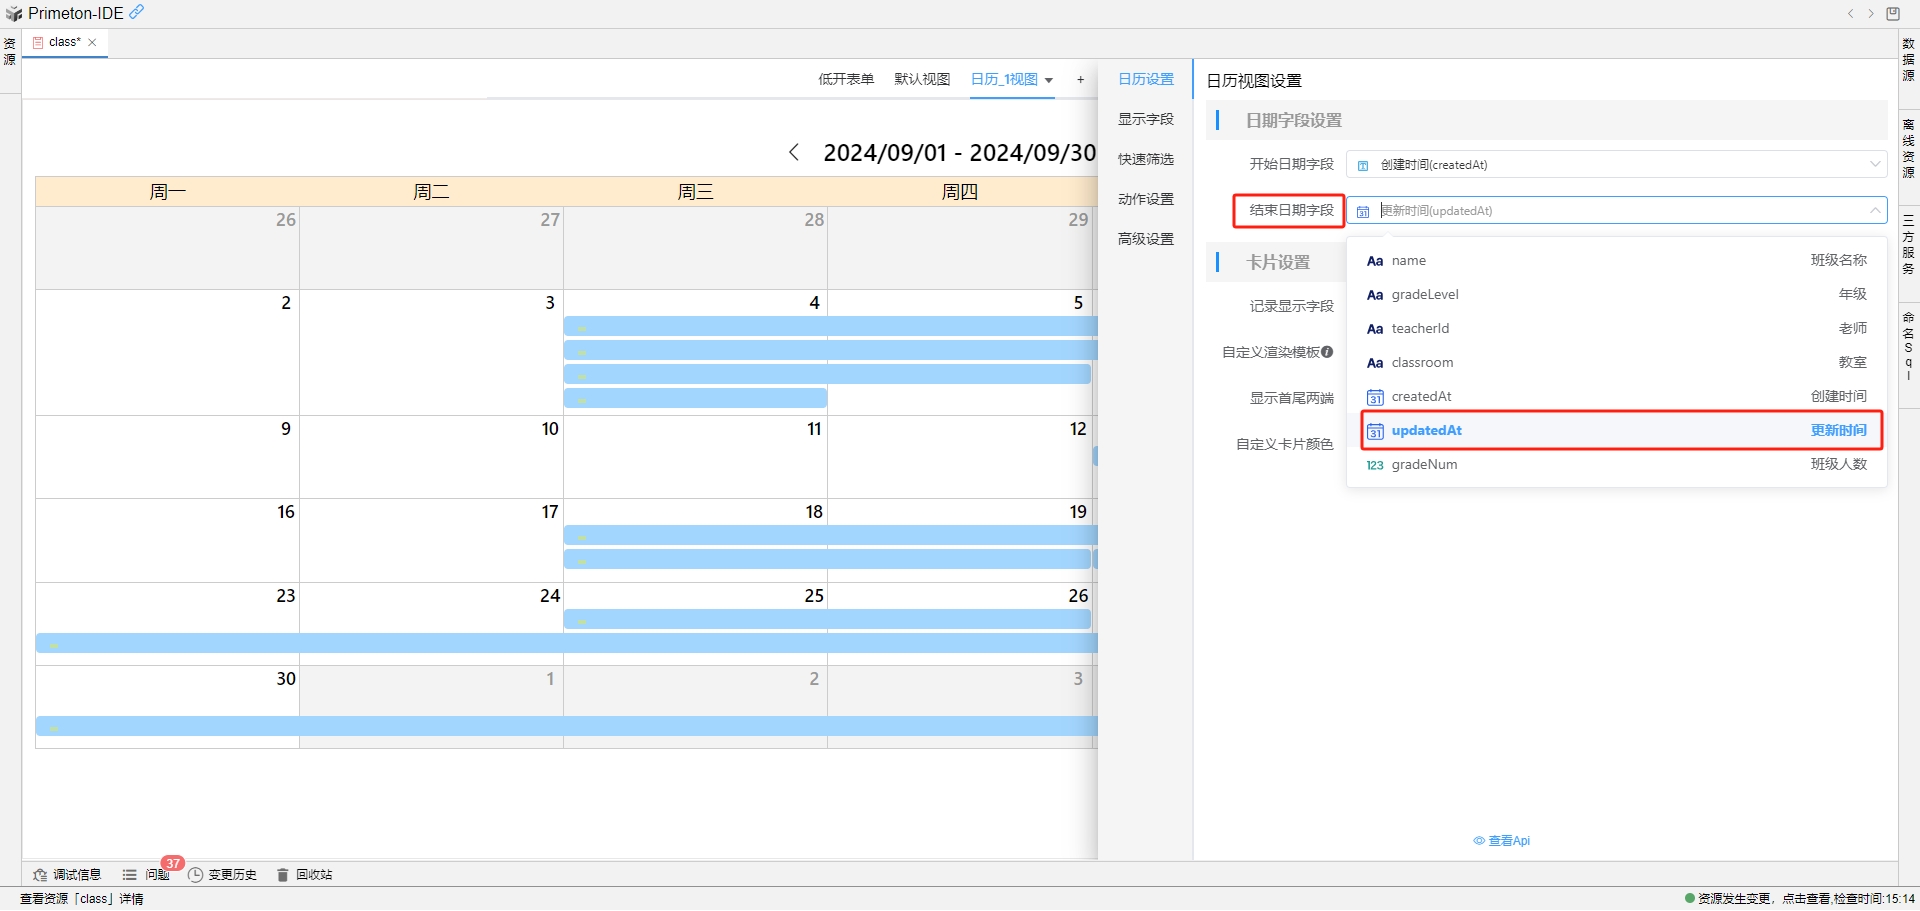
Task: Open the 回收站 recycle bin
Action: tap(305, 874)
